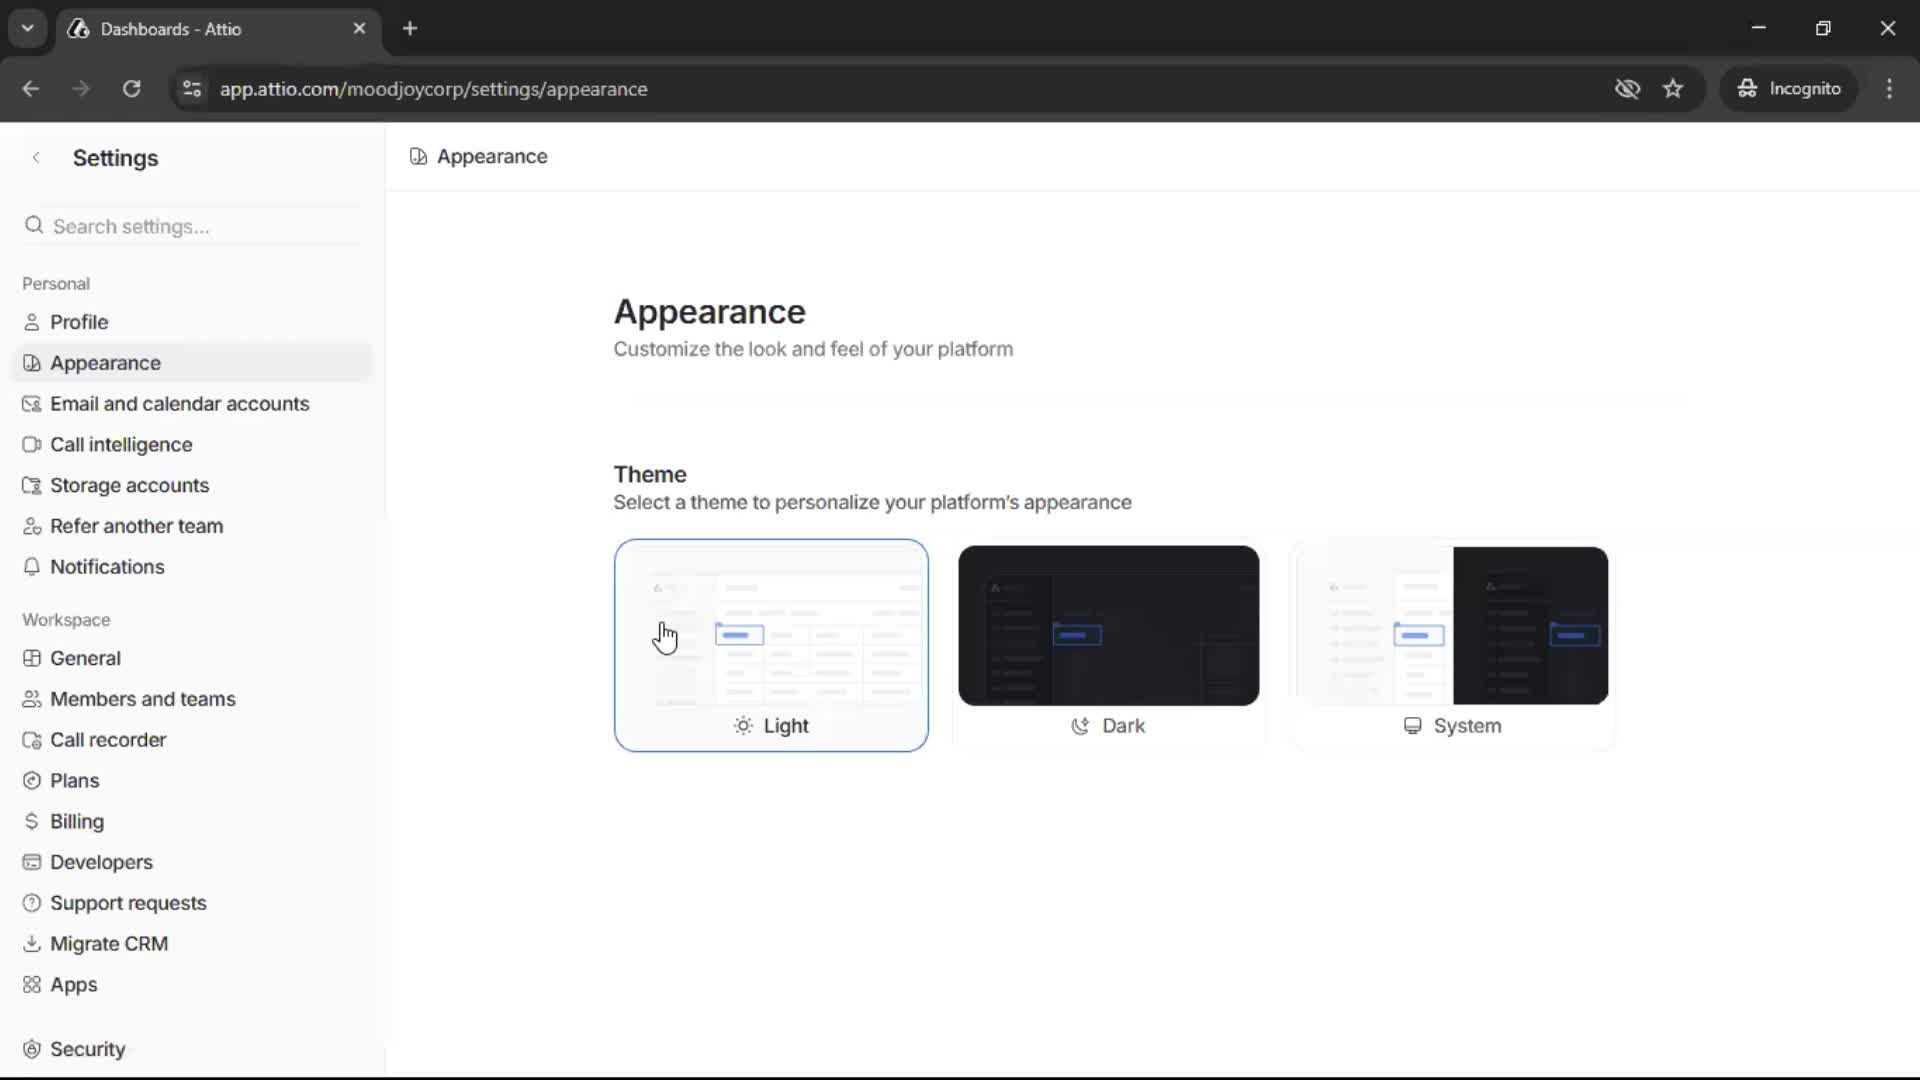The image size is (1920, 1080).
Task: Open the browser tab search dropdown
Action: coord(27,28)
